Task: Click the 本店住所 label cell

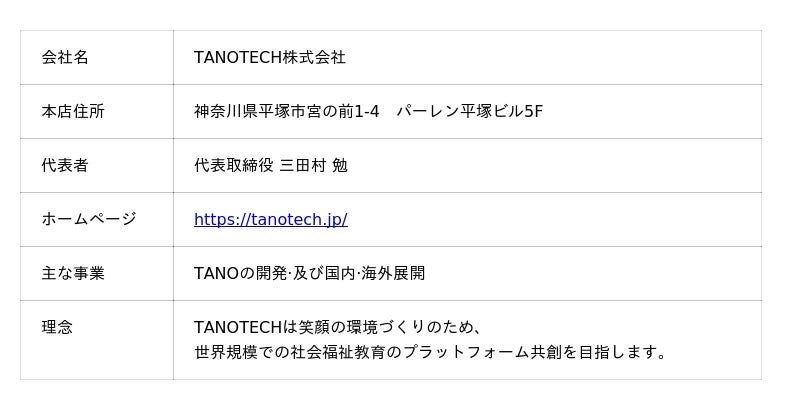Action: pos(73,112)
